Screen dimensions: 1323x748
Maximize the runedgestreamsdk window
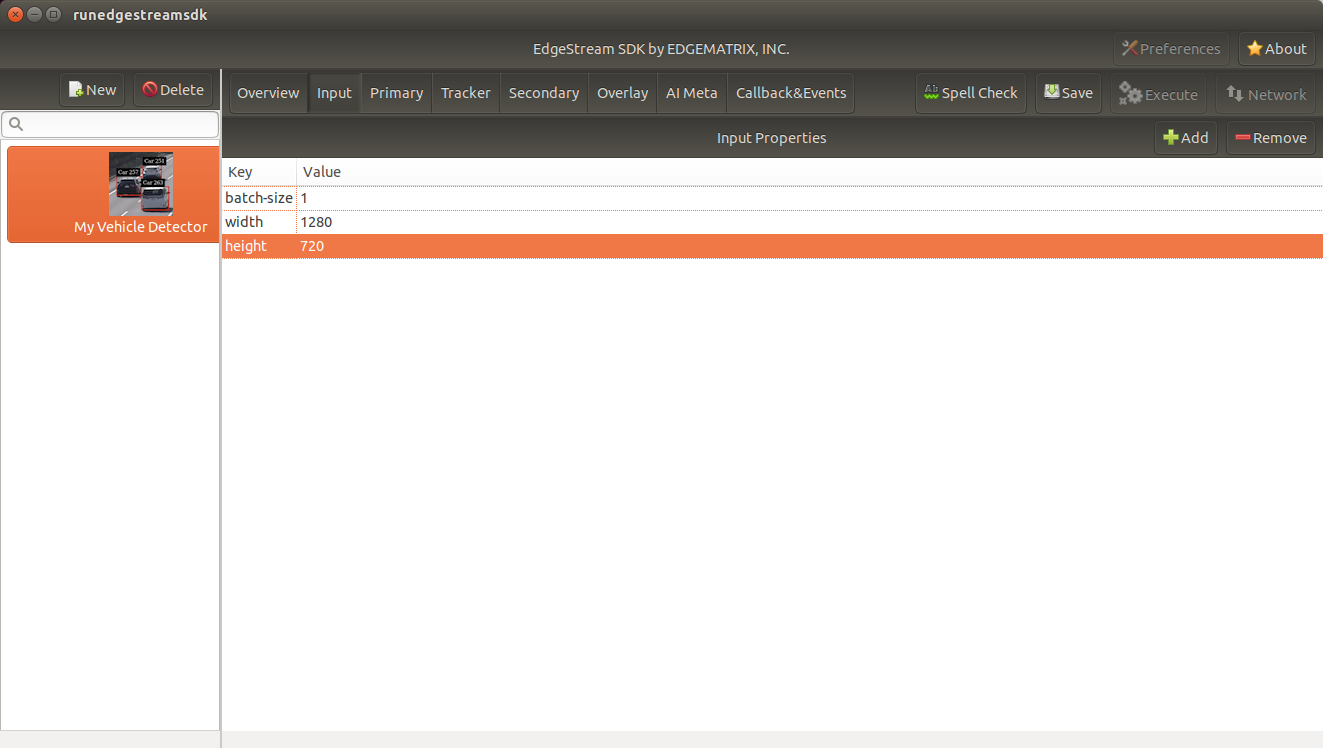click(x=53, y=14)
